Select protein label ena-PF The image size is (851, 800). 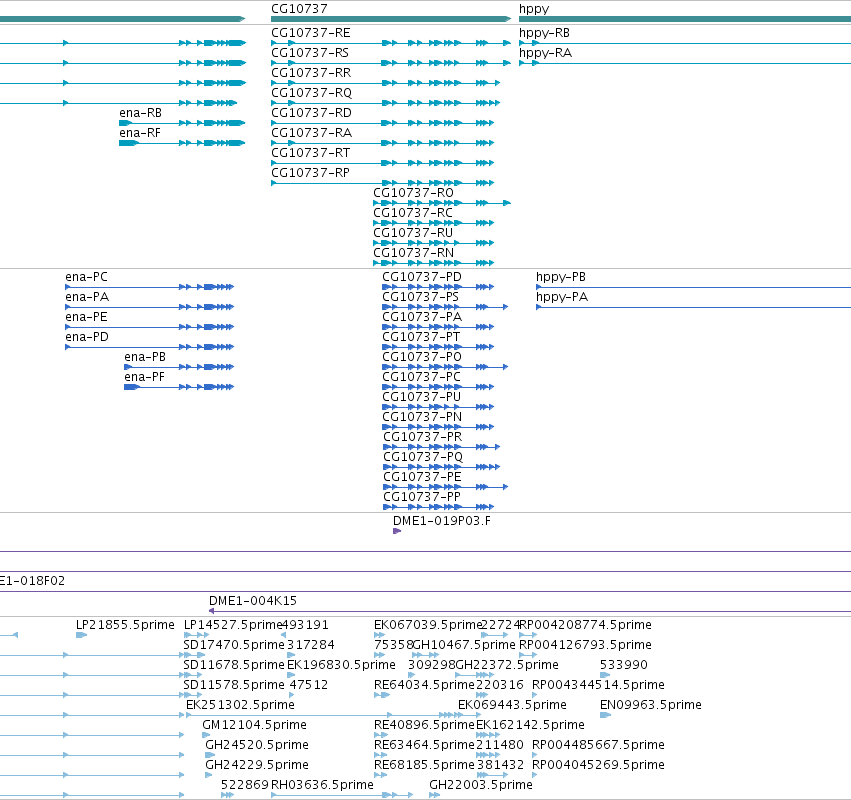coord(144,377)
